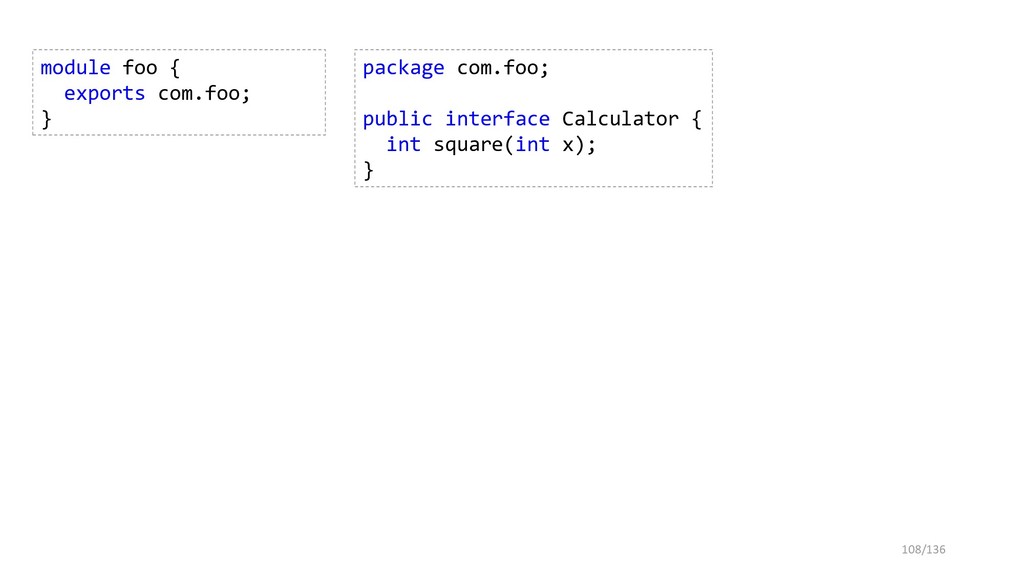This screenshot has height=576, width=1024.
Task: Click the parameter type 'int' inside the parentheses
Action: (x=532, y=144)
